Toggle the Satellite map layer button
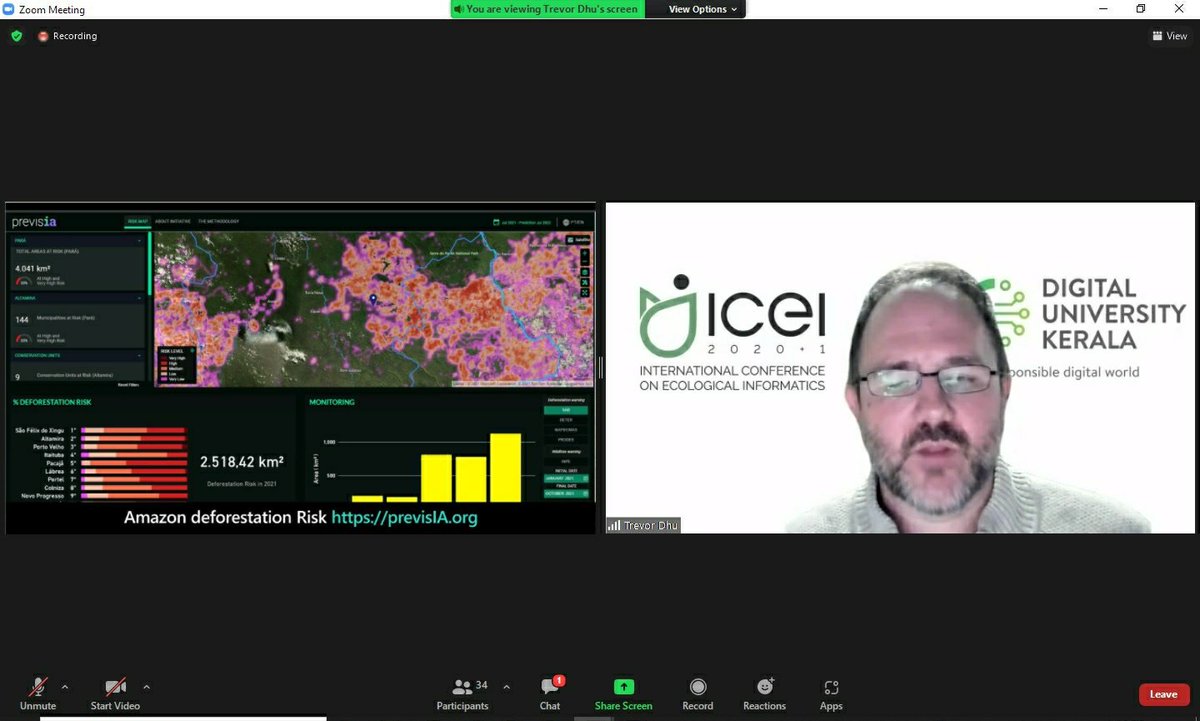Viewport: 1200px width, 721px height. point(578,240)
